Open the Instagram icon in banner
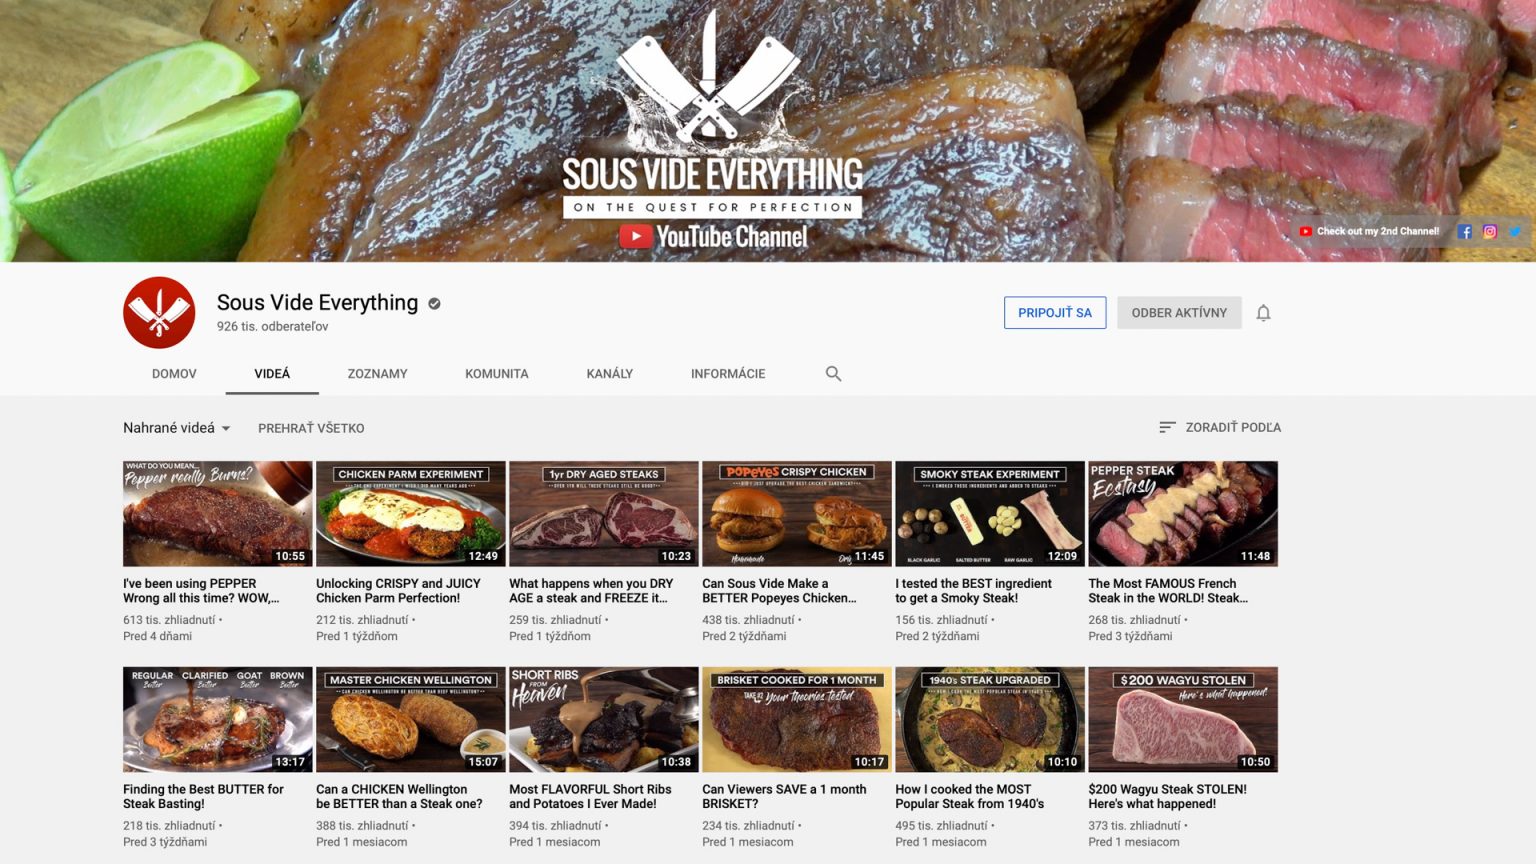Image resolution: width=1536 pixels, height=864 pixels. 1489,231
